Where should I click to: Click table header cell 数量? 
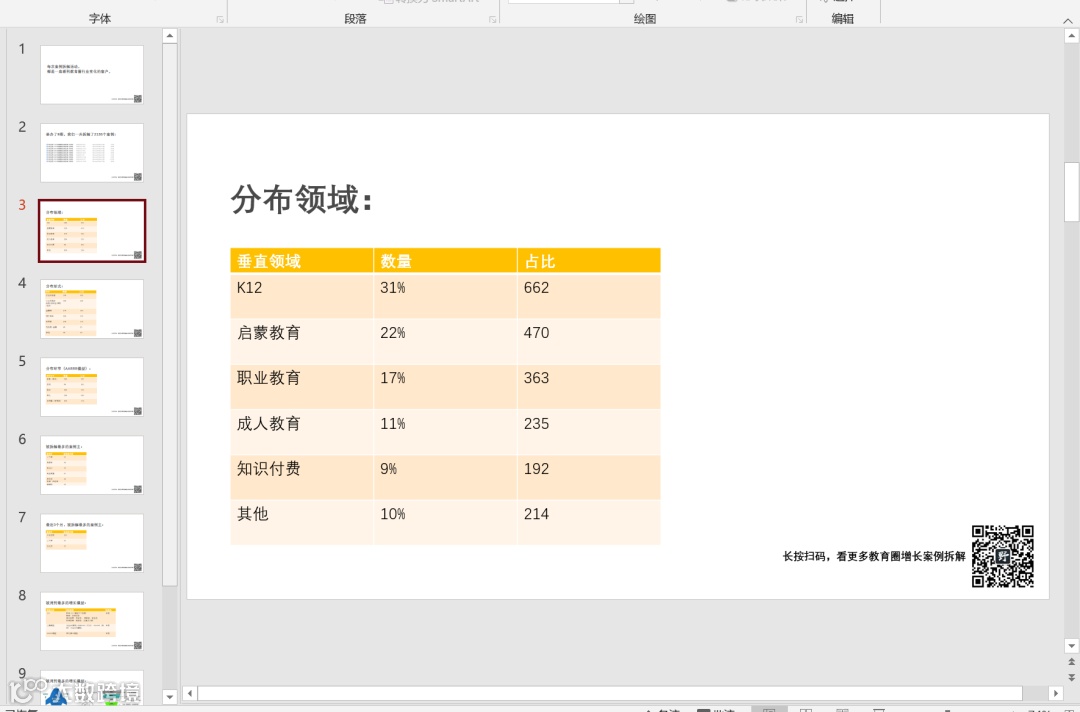point(445,261)
